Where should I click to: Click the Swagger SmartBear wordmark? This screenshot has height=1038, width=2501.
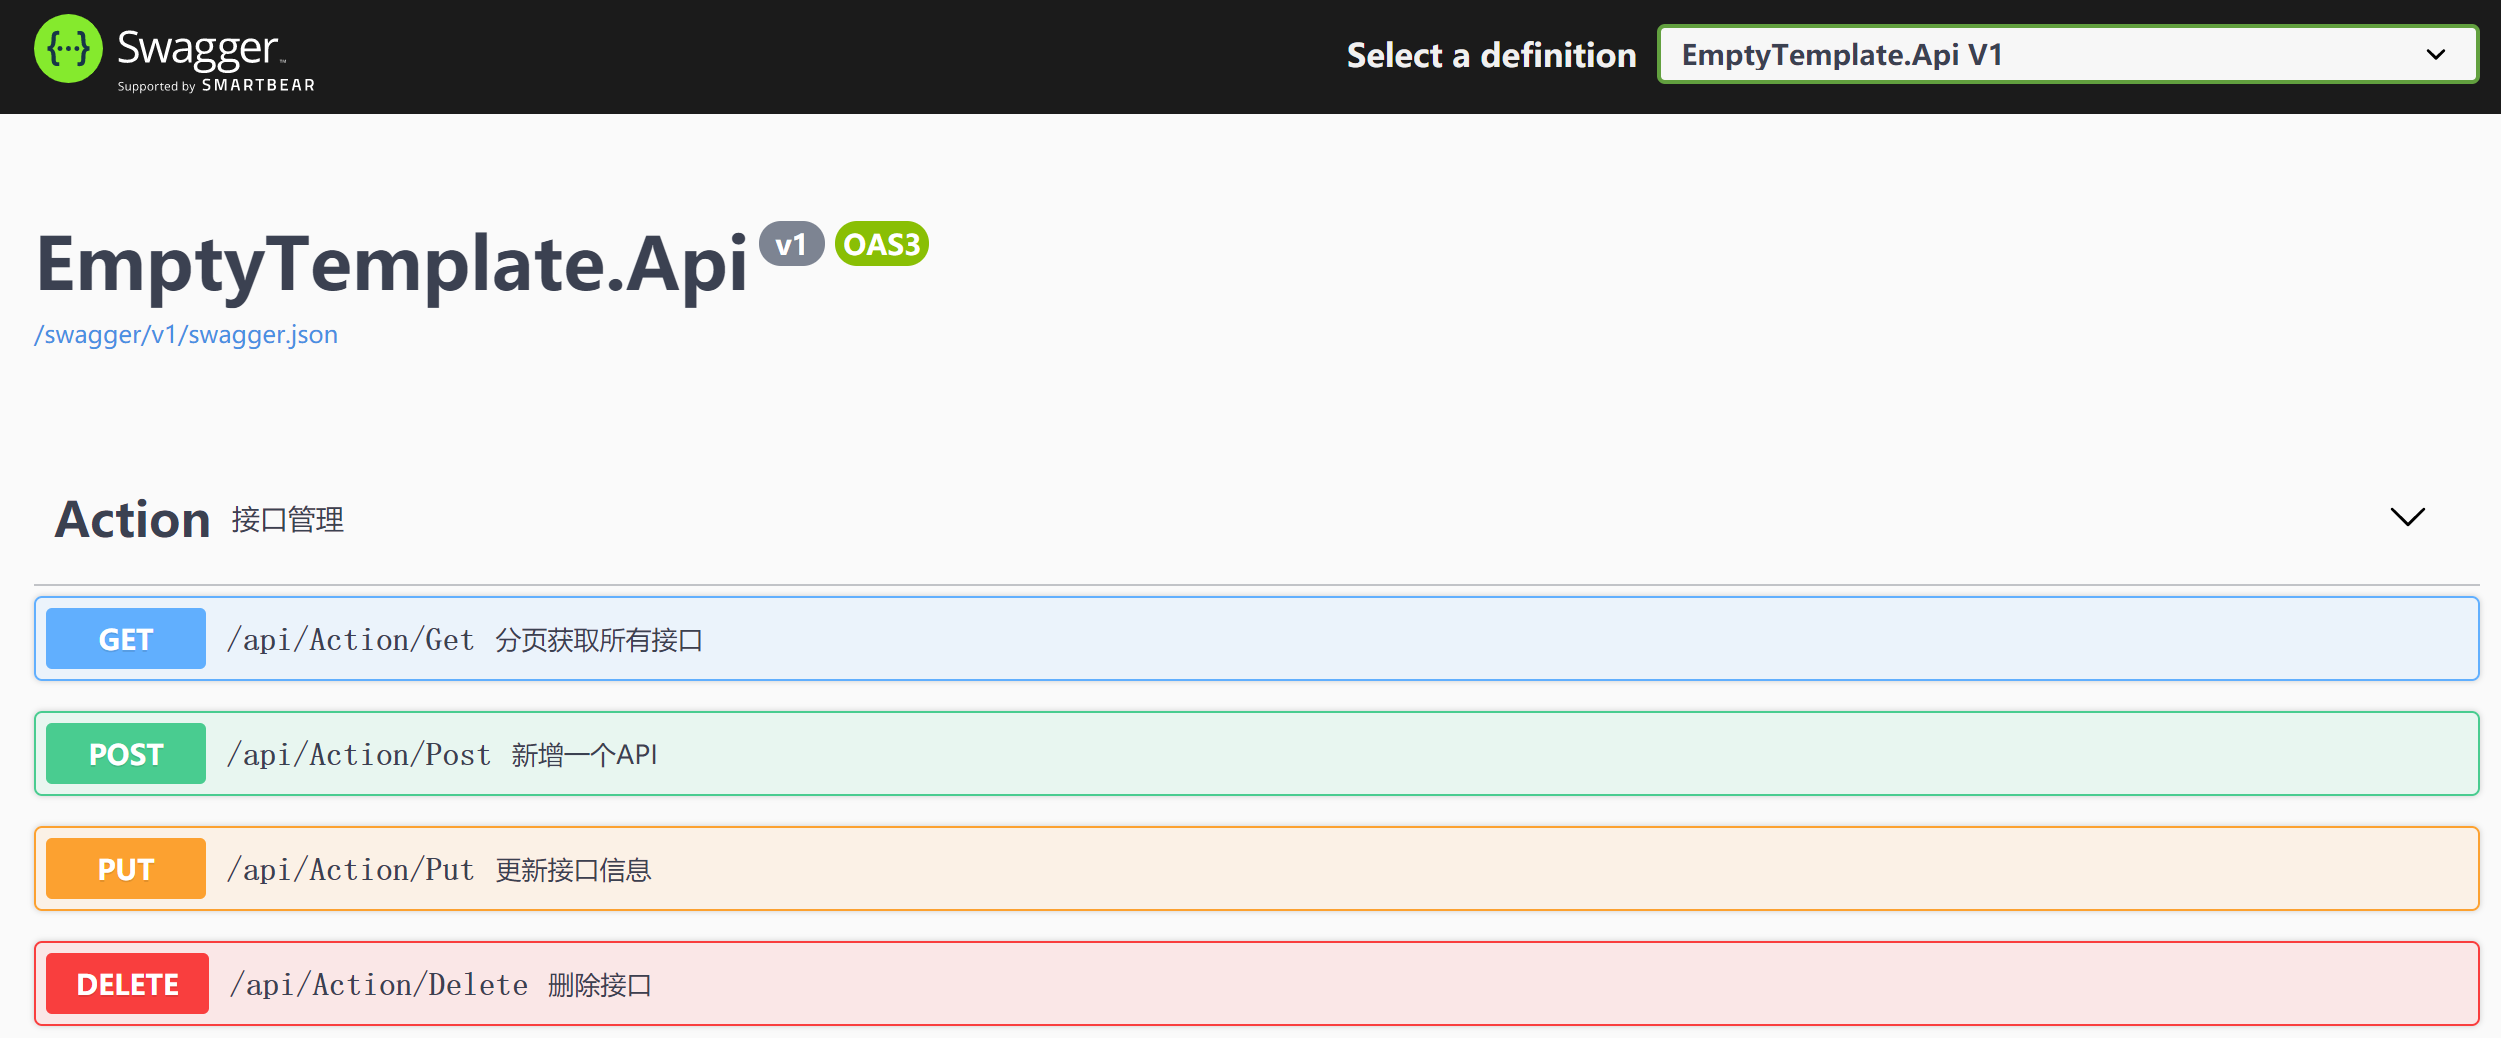[x=215, y=59]
